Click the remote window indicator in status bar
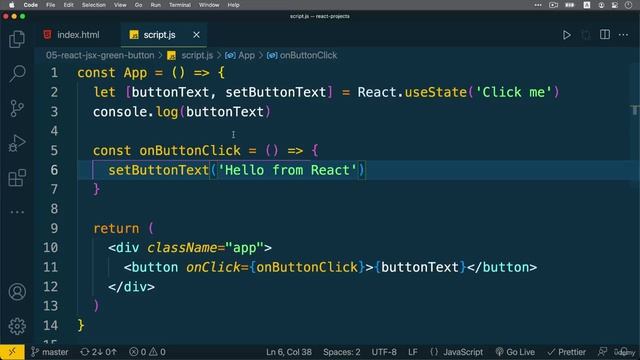The width and height of the screenshot is (640, 360). pos(12,352)
